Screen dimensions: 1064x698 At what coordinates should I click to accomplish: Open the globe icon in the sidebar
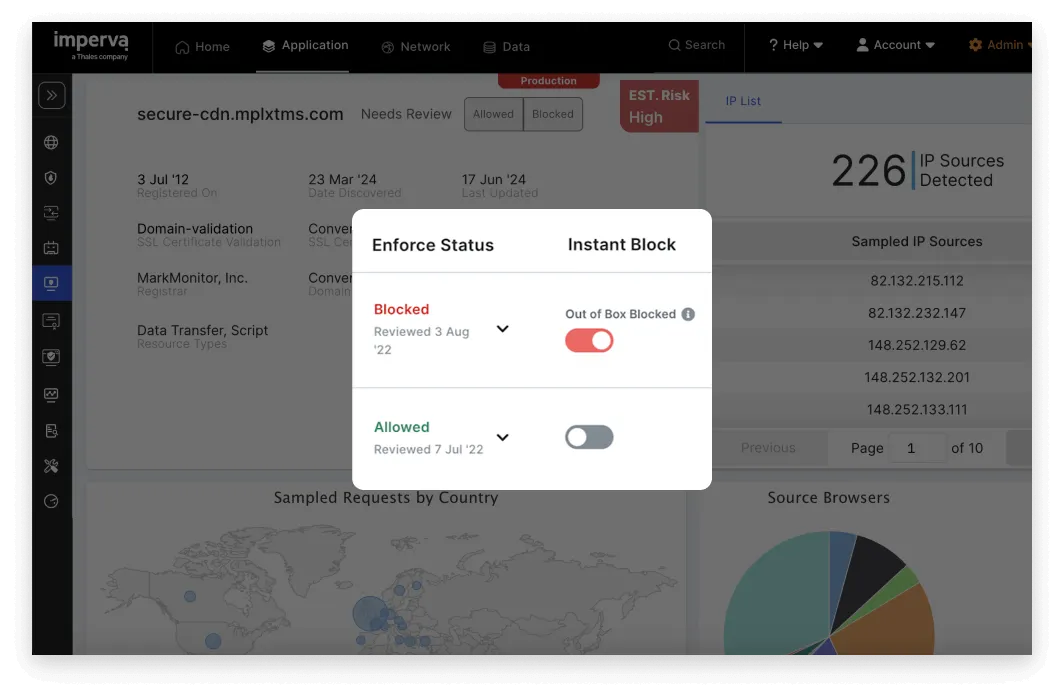[x=51, y=142]
